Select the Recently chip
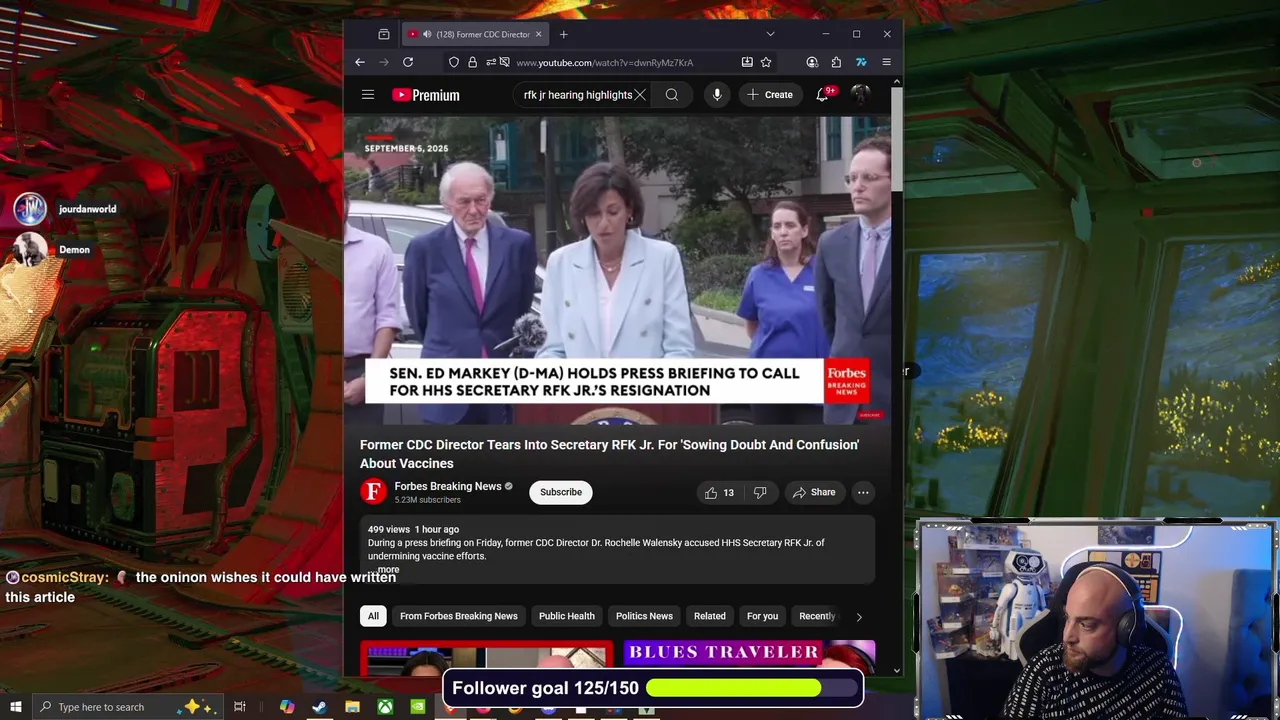 click(817, 616)
